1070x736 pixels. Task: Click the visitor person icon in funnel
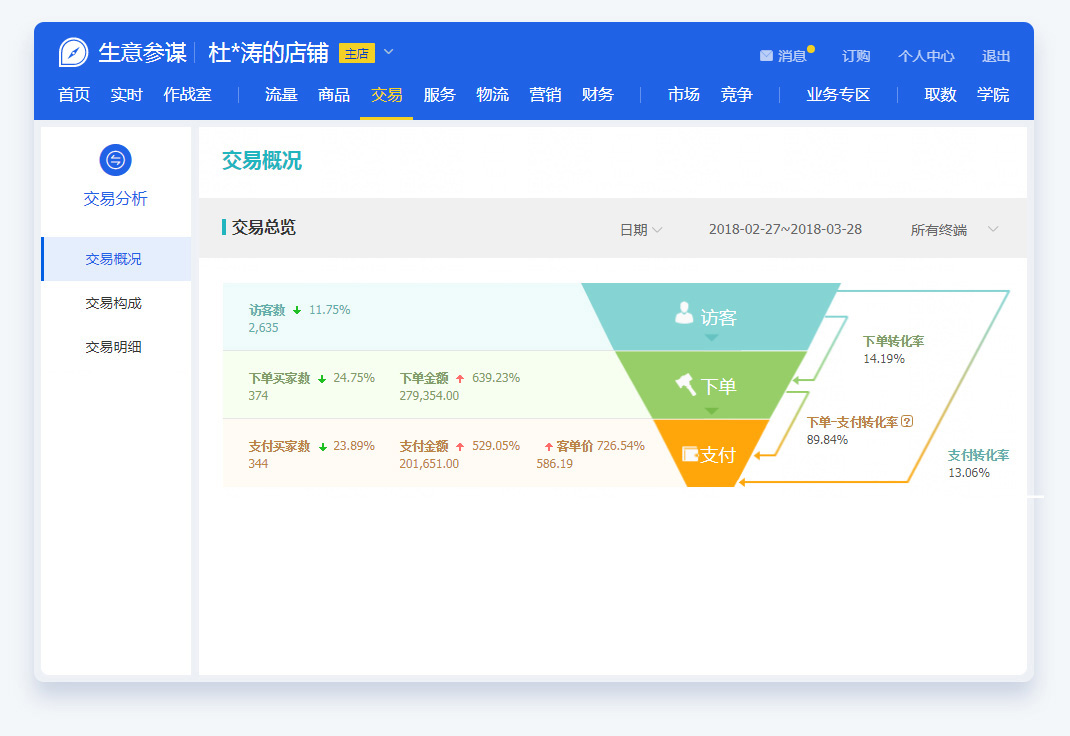(x=684, y=313)
